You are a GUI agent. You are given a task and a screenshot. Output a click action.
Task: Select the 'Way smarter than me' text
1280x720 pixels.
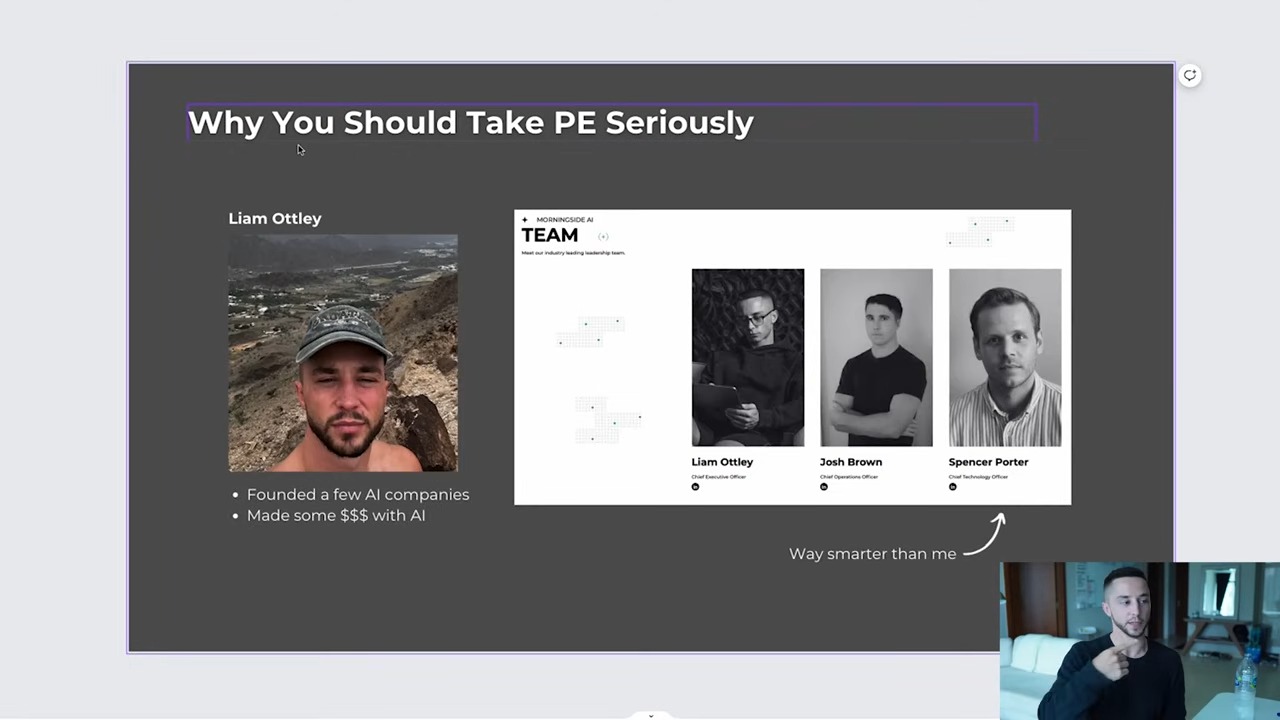click(872, 554)
